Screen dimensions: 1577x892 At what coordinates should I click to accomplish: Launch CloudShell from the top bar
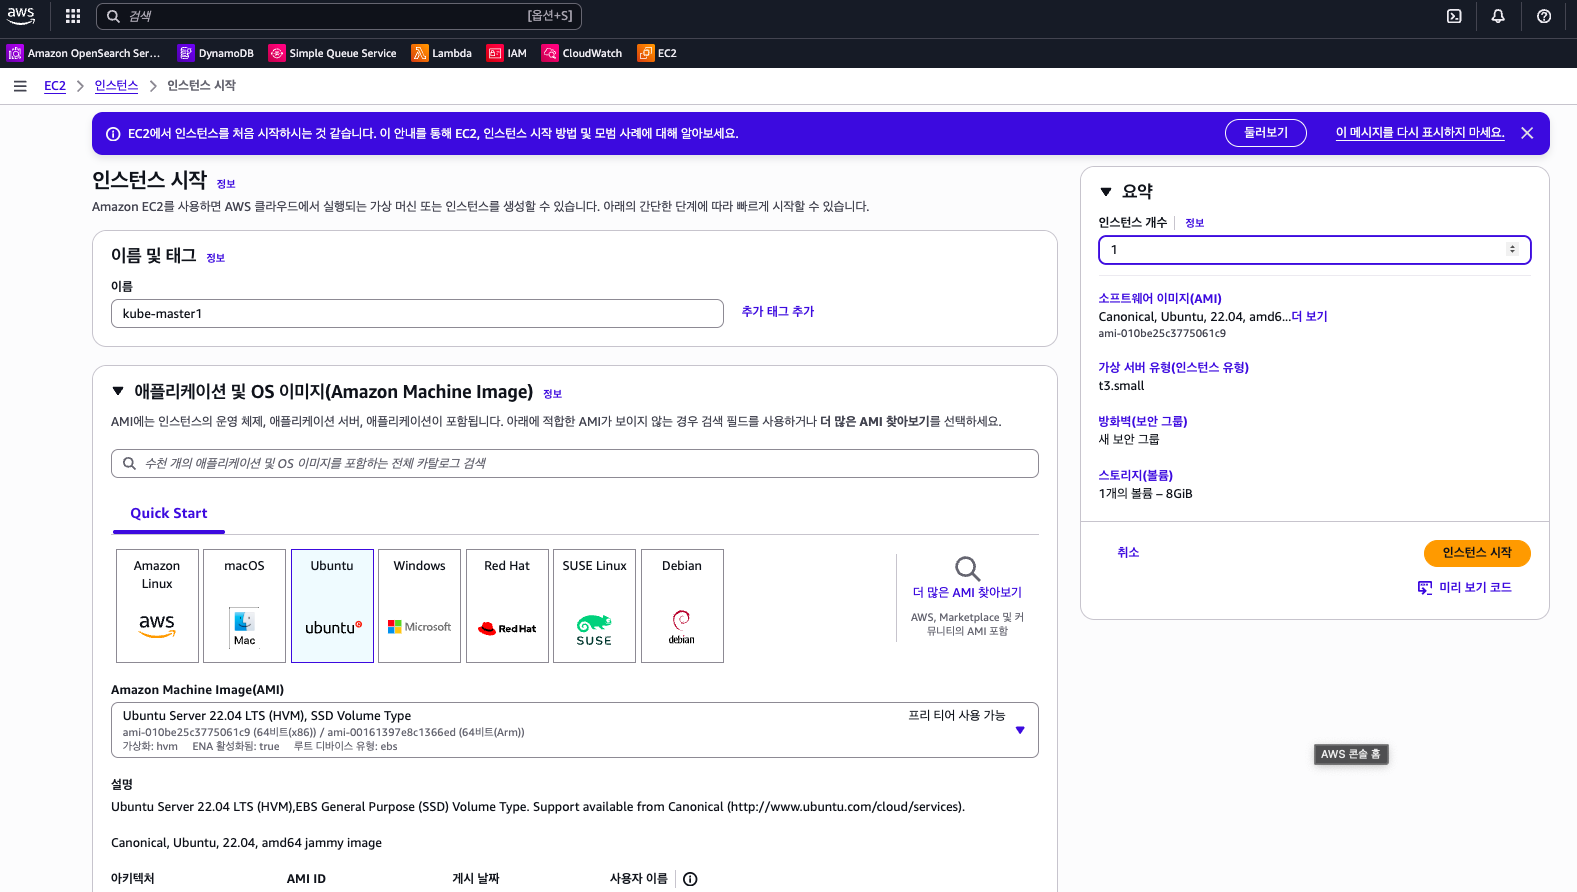point(1454,16)
